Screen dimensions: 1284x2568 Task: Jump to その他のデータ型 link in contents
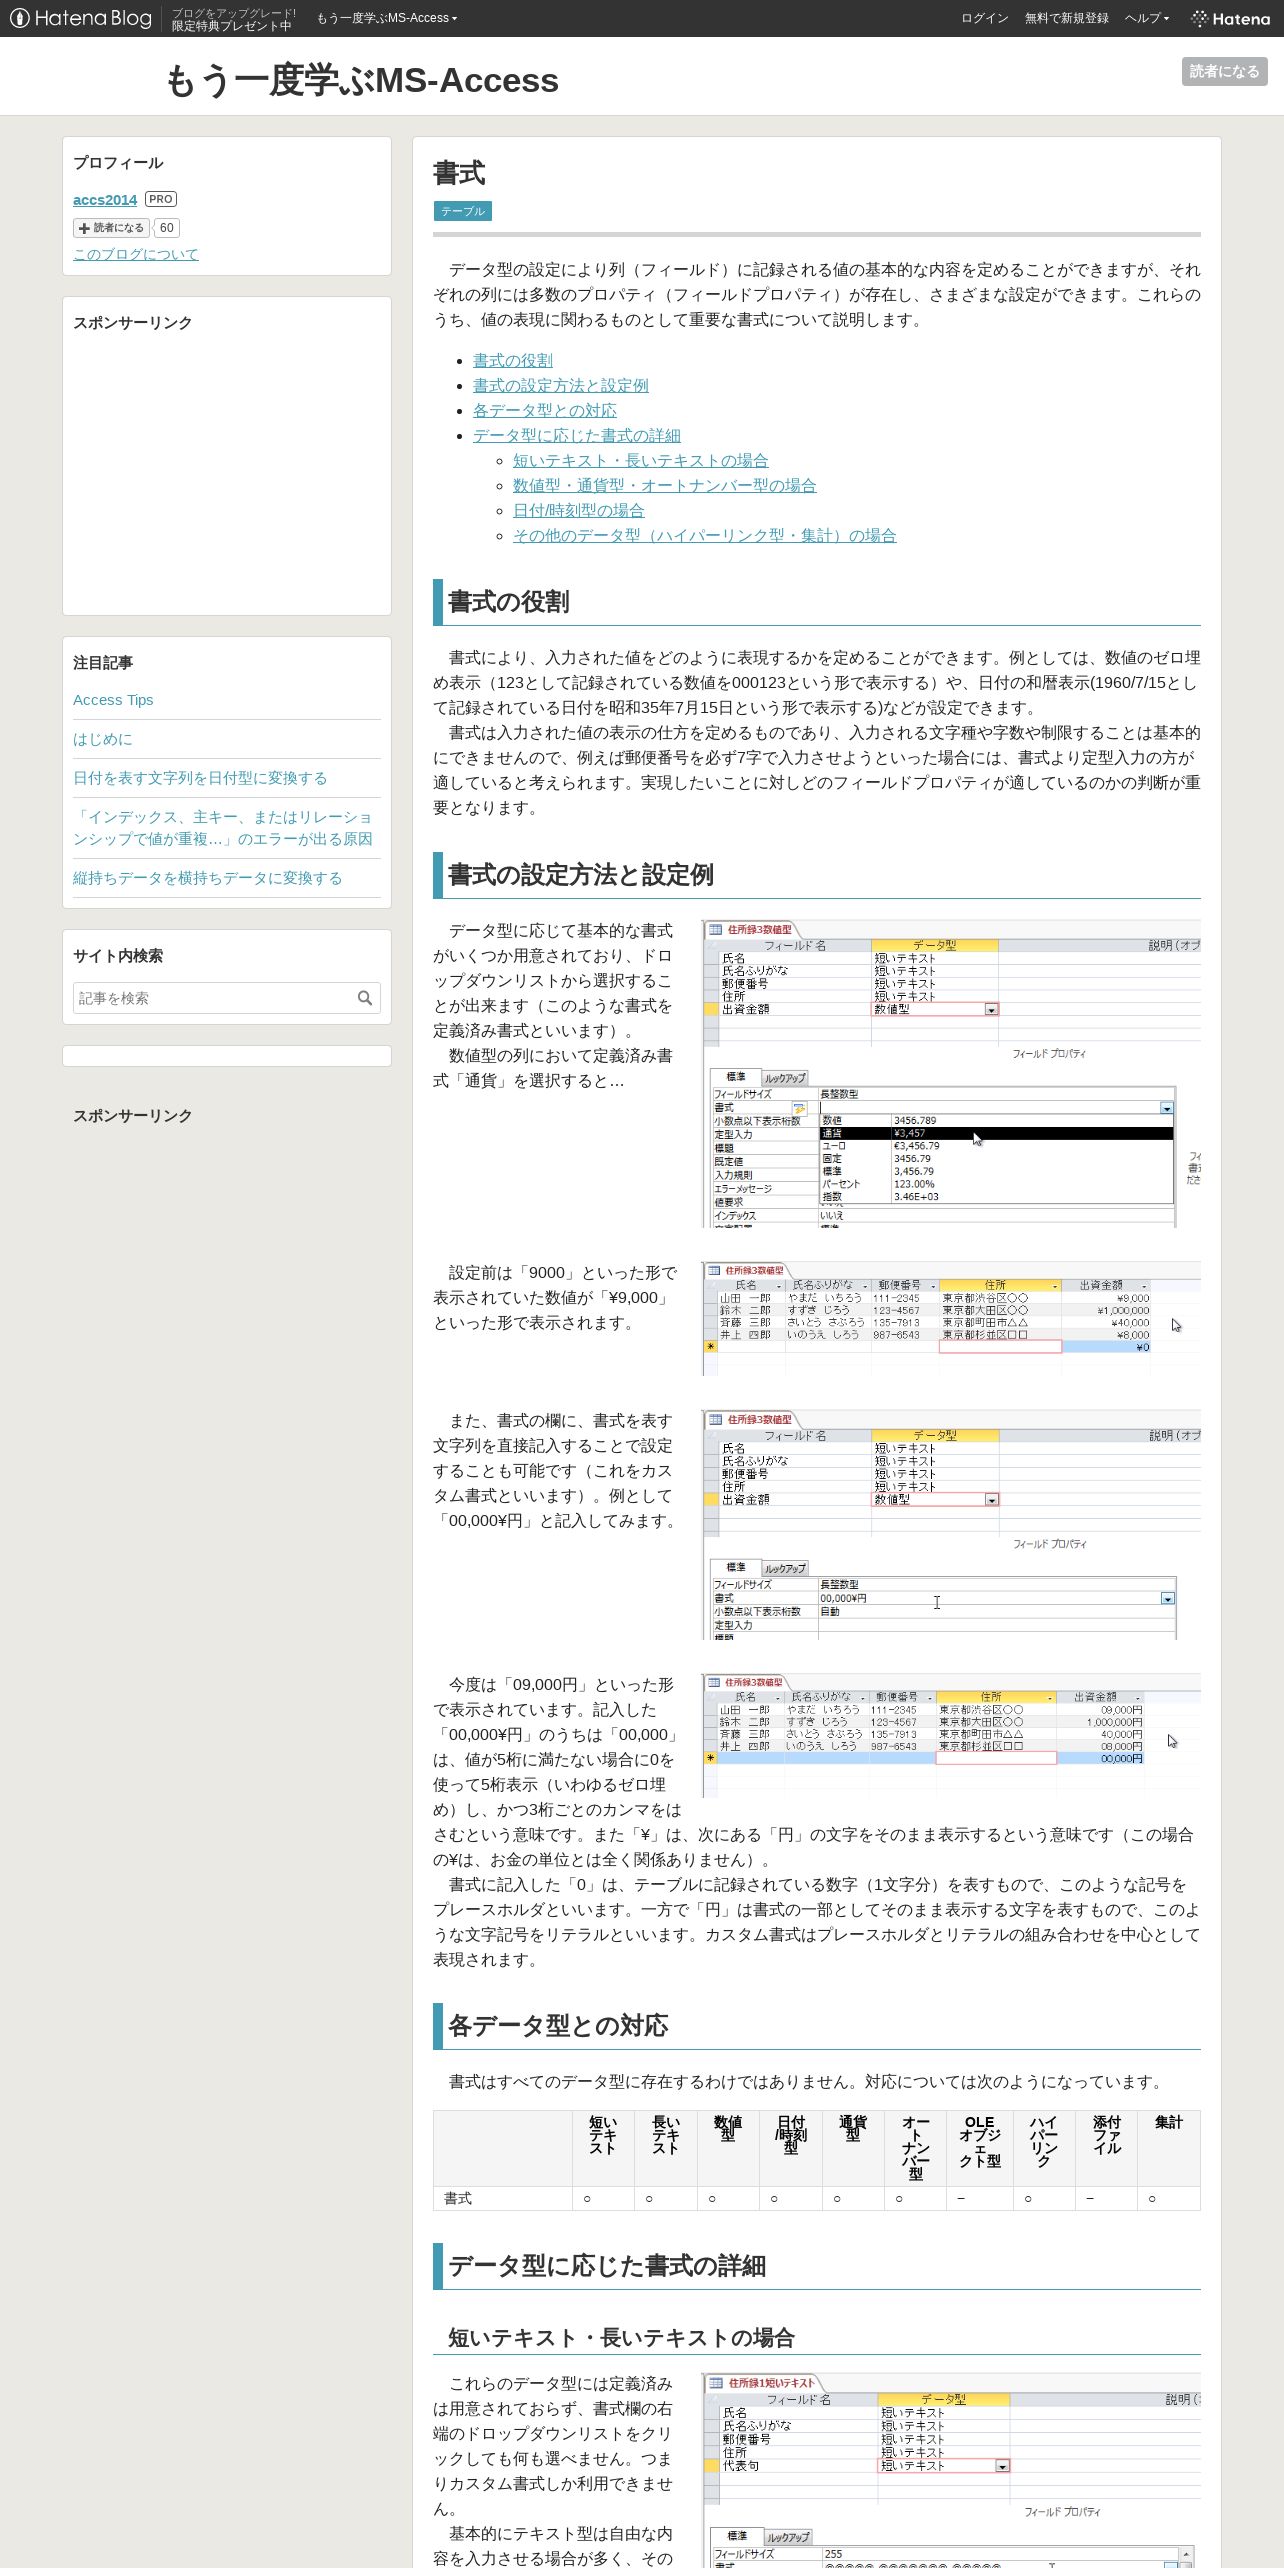click(704, 535)
